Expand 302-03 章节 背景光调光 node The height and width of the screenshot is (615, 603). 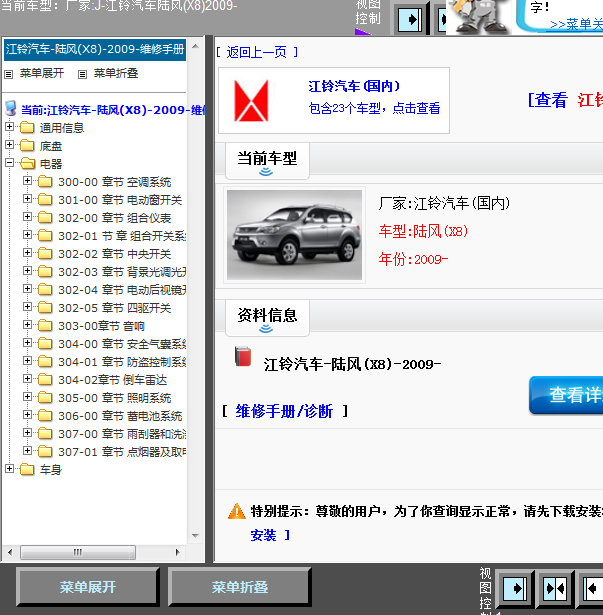point(27,271)
